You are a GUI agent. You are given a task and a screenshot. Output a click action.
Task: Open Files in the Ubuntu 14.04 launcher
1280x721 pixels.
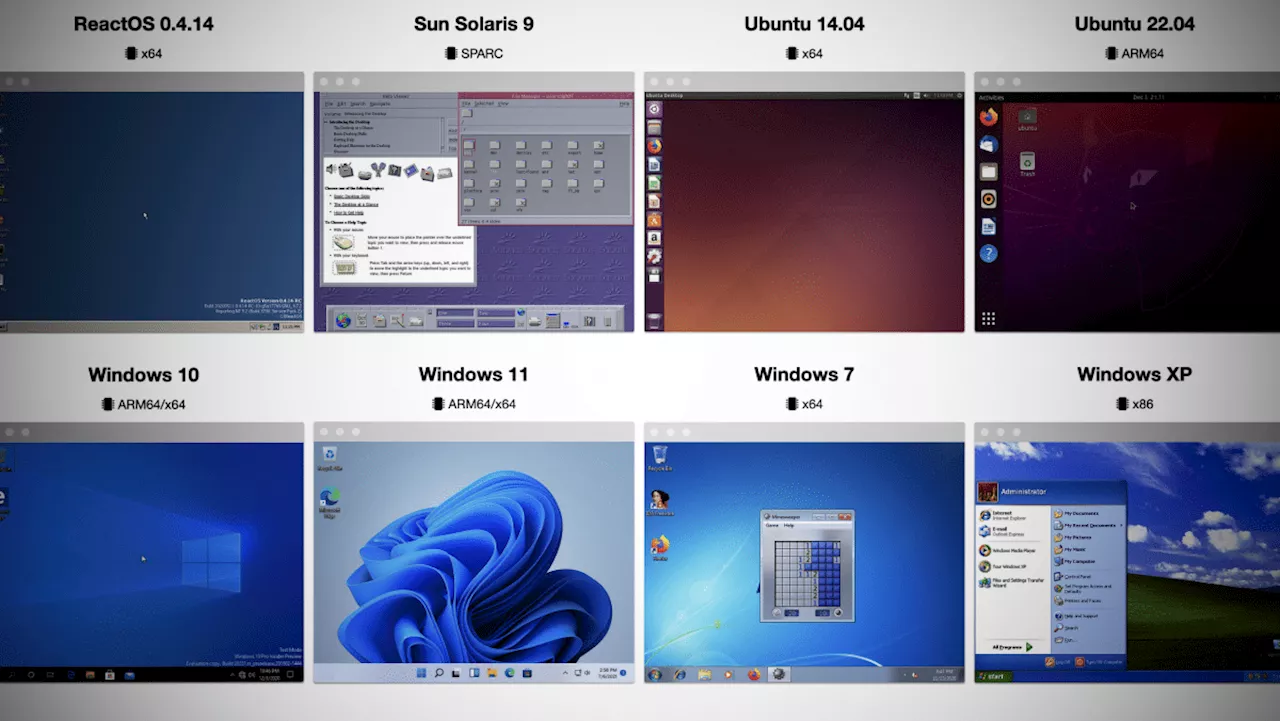pyautogui.click(x=654, y=127)
